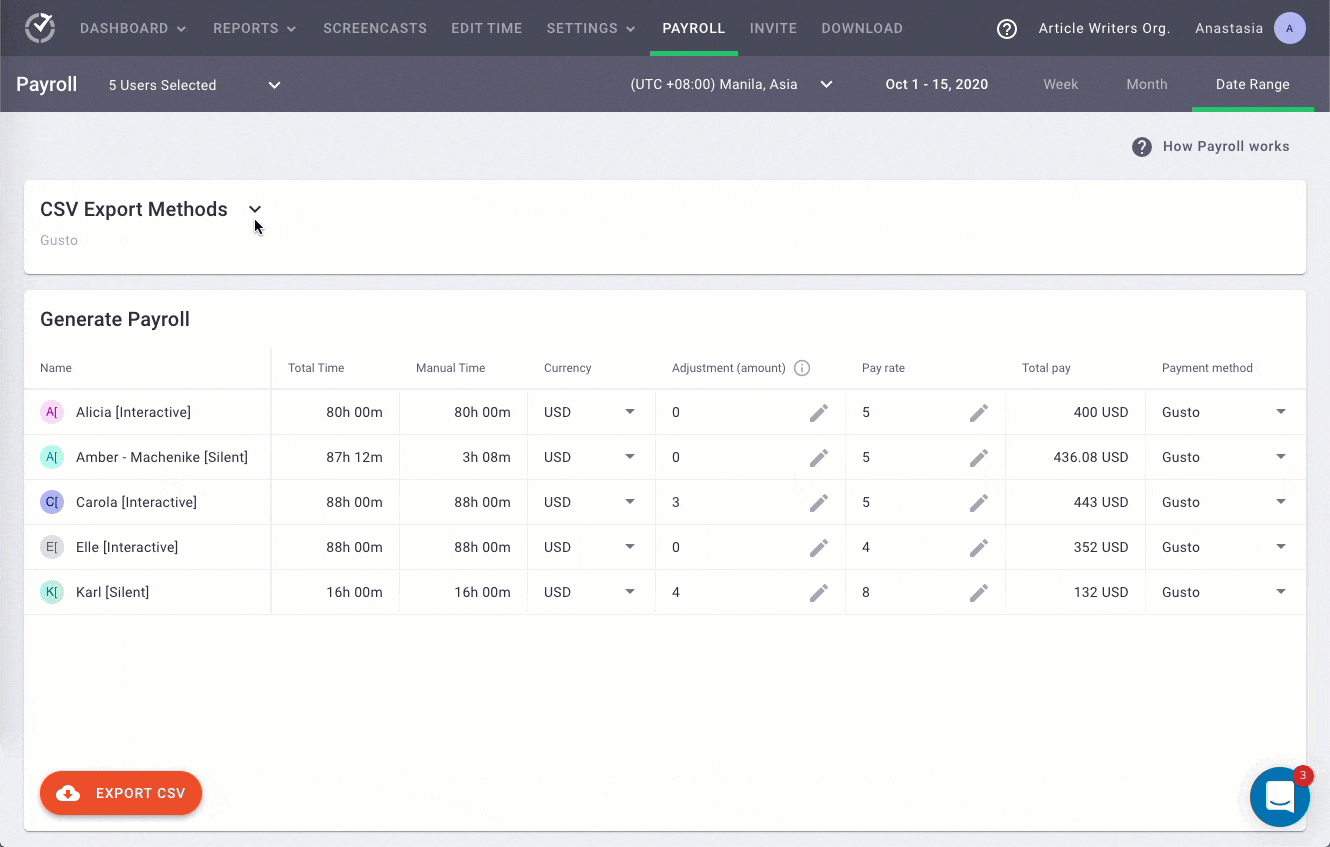Click the adjustment info icon

coord(801,368)
